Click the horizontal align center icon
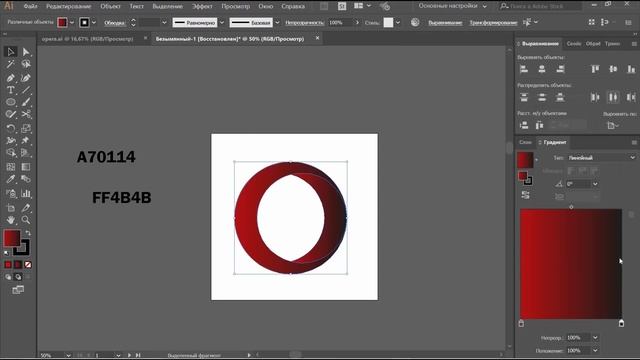 [542, 69]
